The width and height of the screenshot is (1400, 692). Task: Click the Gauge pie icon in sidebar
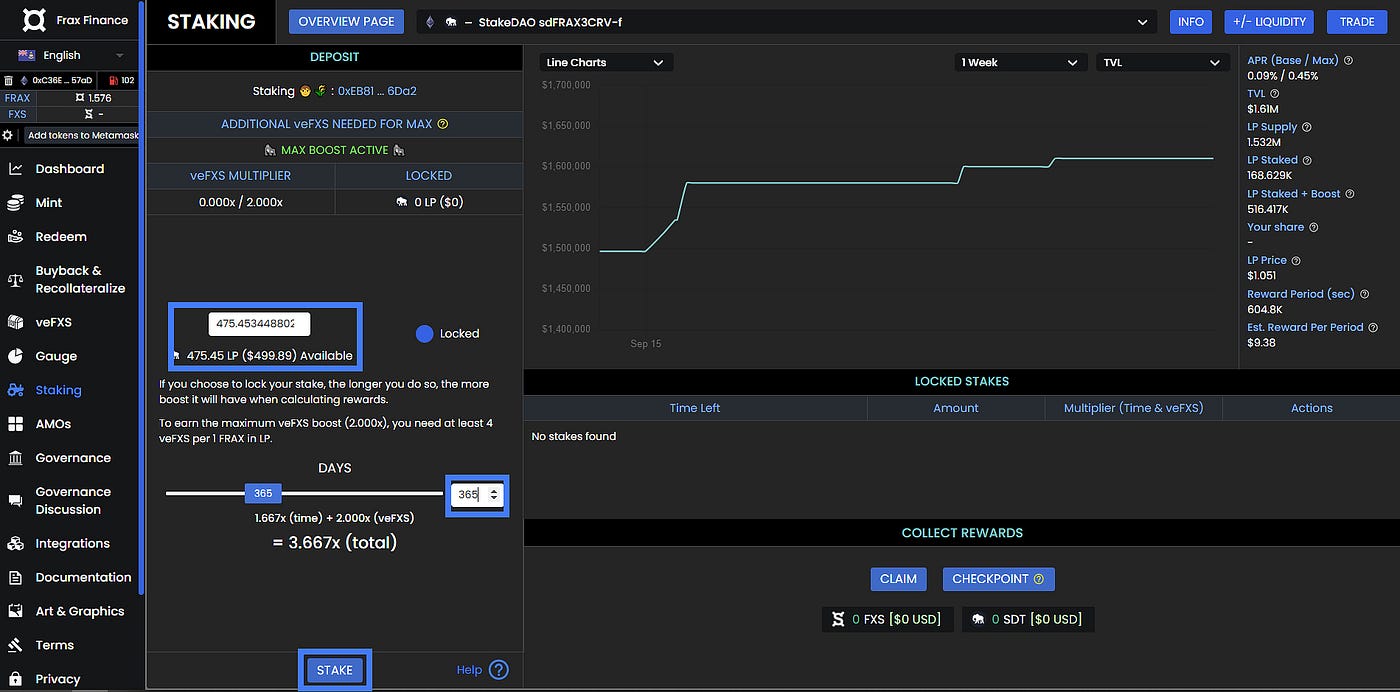click(15, 356)
